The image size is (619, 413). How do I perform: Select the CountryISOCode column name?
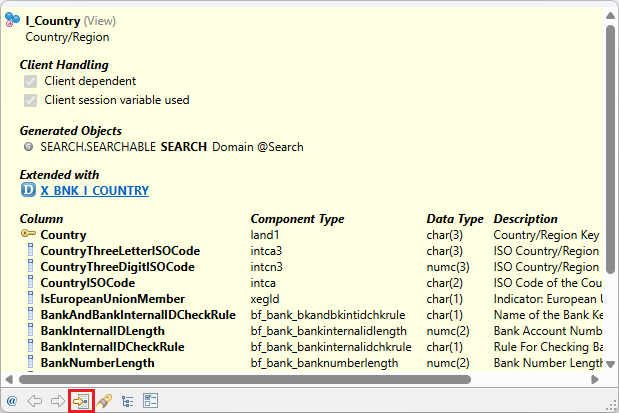[x=88, y=283]
